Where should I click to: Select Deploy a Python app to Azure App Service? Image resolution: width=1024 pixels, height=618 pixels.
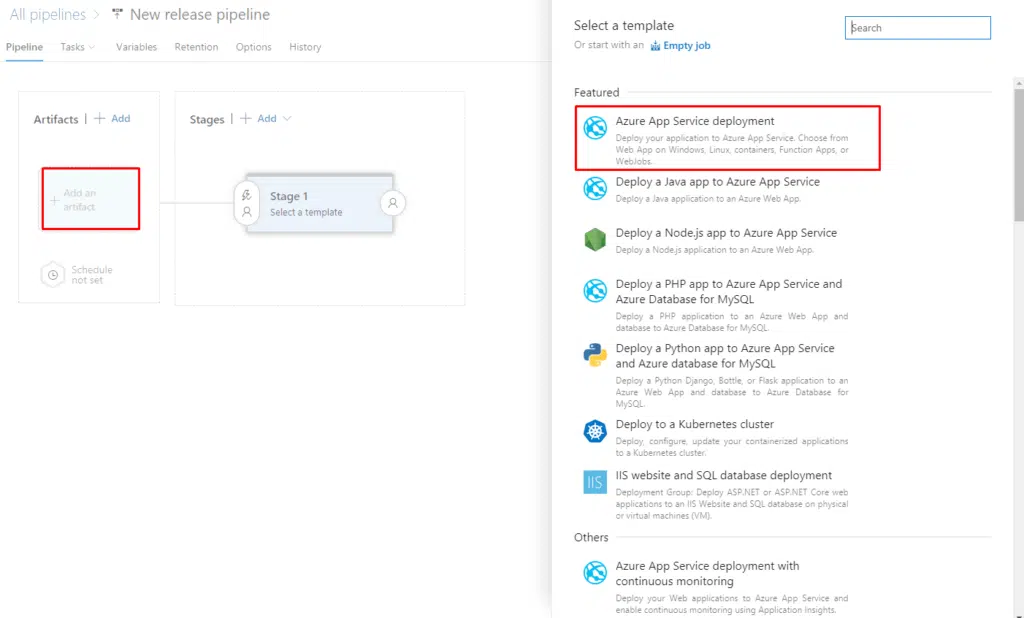[725, 356]
